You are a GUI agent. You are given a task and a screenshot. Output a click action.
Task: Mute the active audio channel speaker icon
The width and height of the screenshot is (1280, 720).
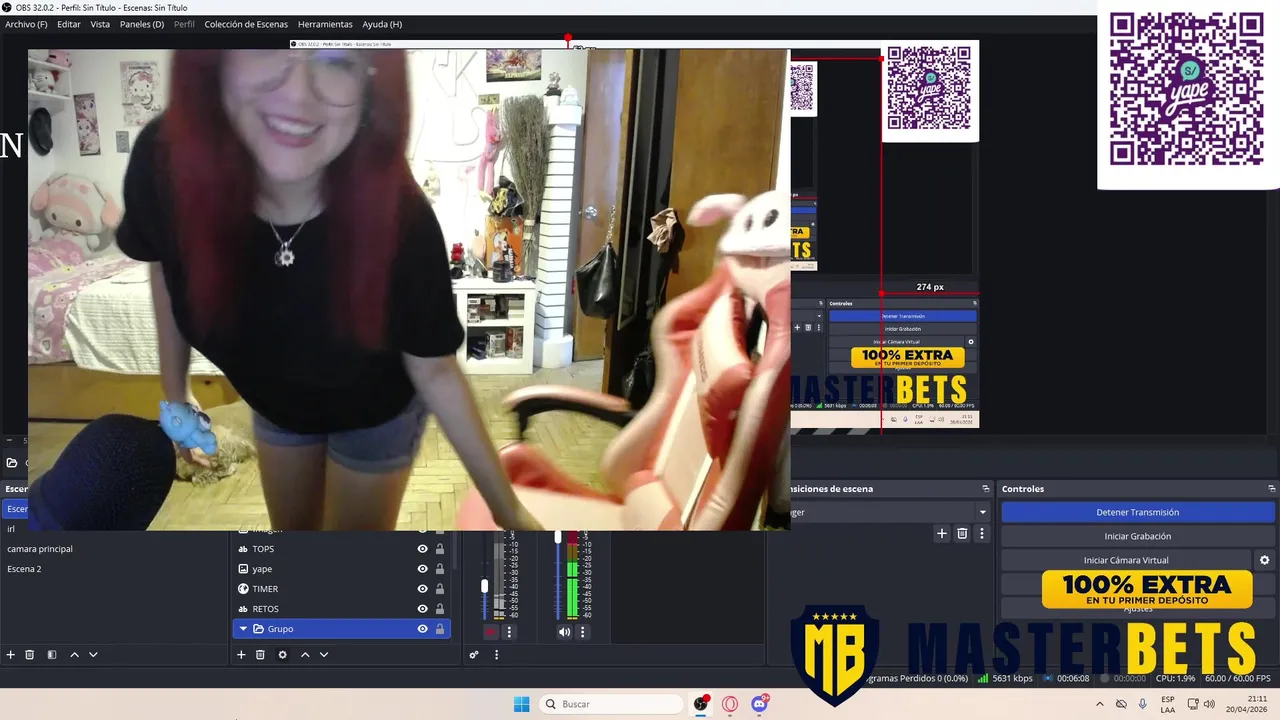pos(564,632)
